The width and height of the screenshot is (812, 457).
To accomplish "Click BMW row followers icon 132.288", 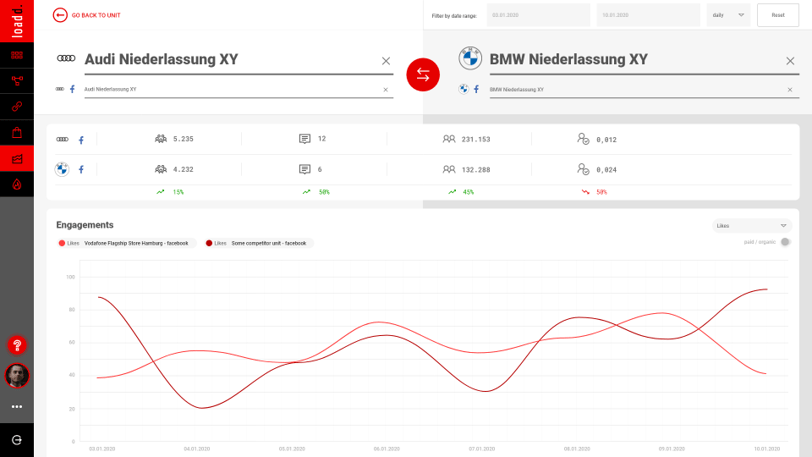I will point(449,169).
